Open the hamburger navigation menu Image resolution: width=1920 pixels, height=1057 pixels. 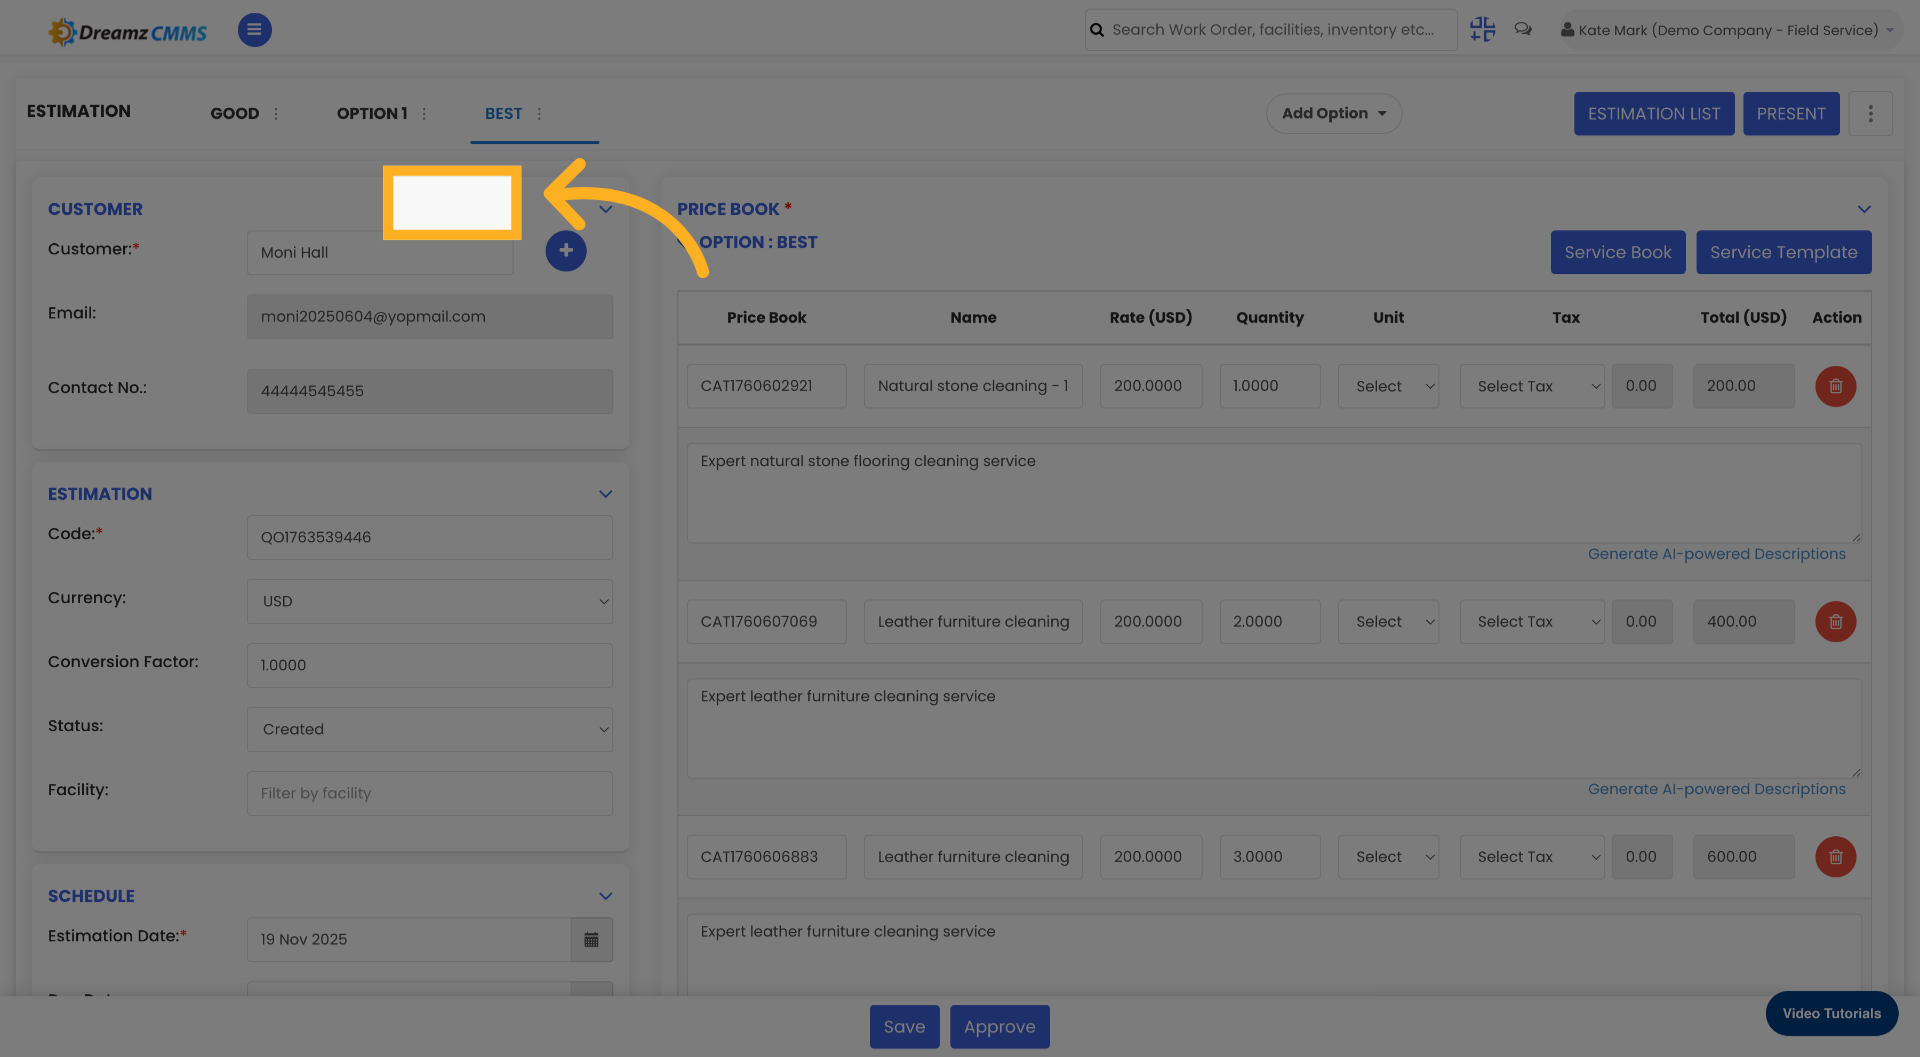(x=254, y=30)
